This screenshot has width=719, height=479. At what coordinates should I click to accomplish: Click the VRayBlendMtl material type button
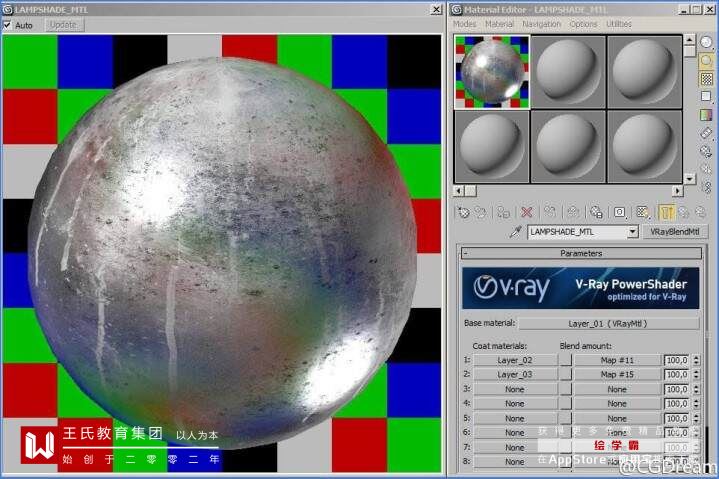pyautogui.click(x=675, y=232)
